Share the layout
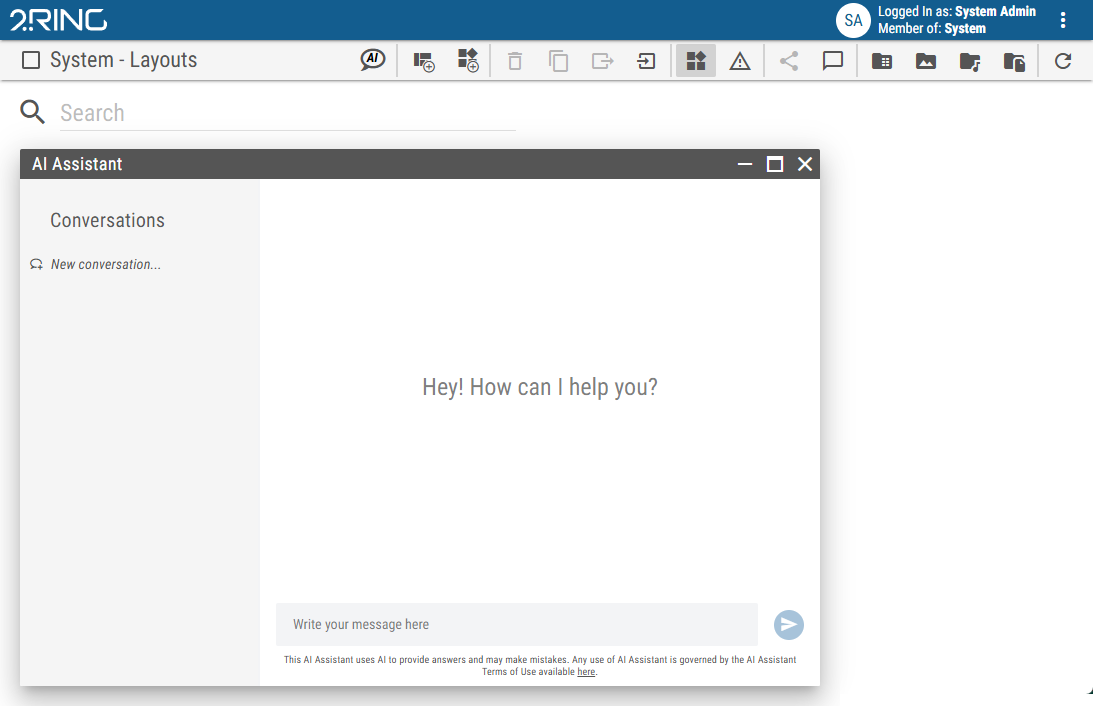The height and width of the screenshot is (706, 1093). coord(788,61)
